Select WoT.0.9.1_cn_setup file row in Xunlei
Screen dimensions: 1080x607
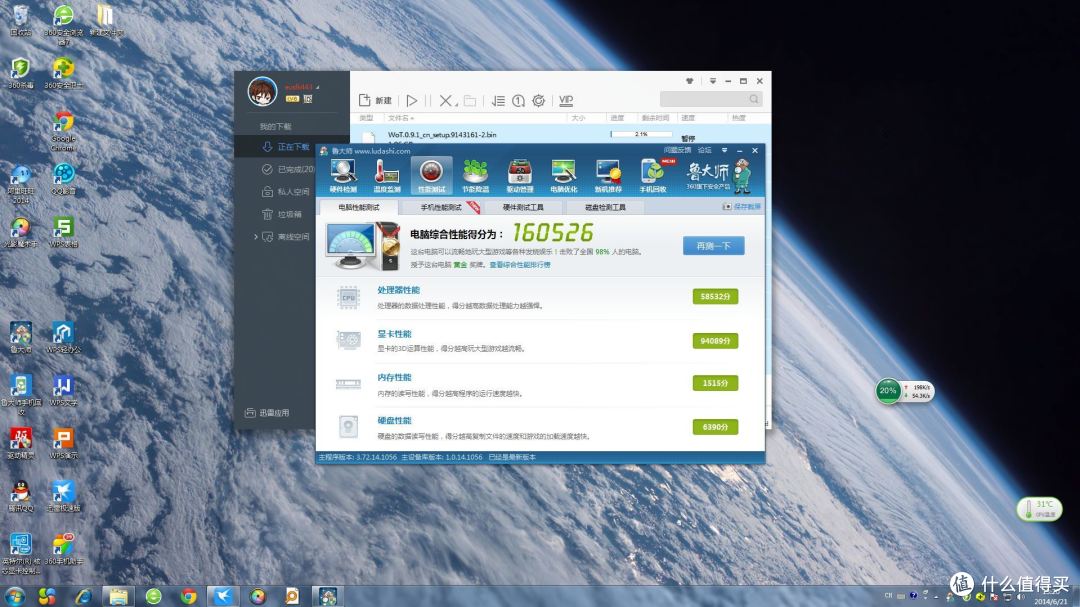pos(560,136)
